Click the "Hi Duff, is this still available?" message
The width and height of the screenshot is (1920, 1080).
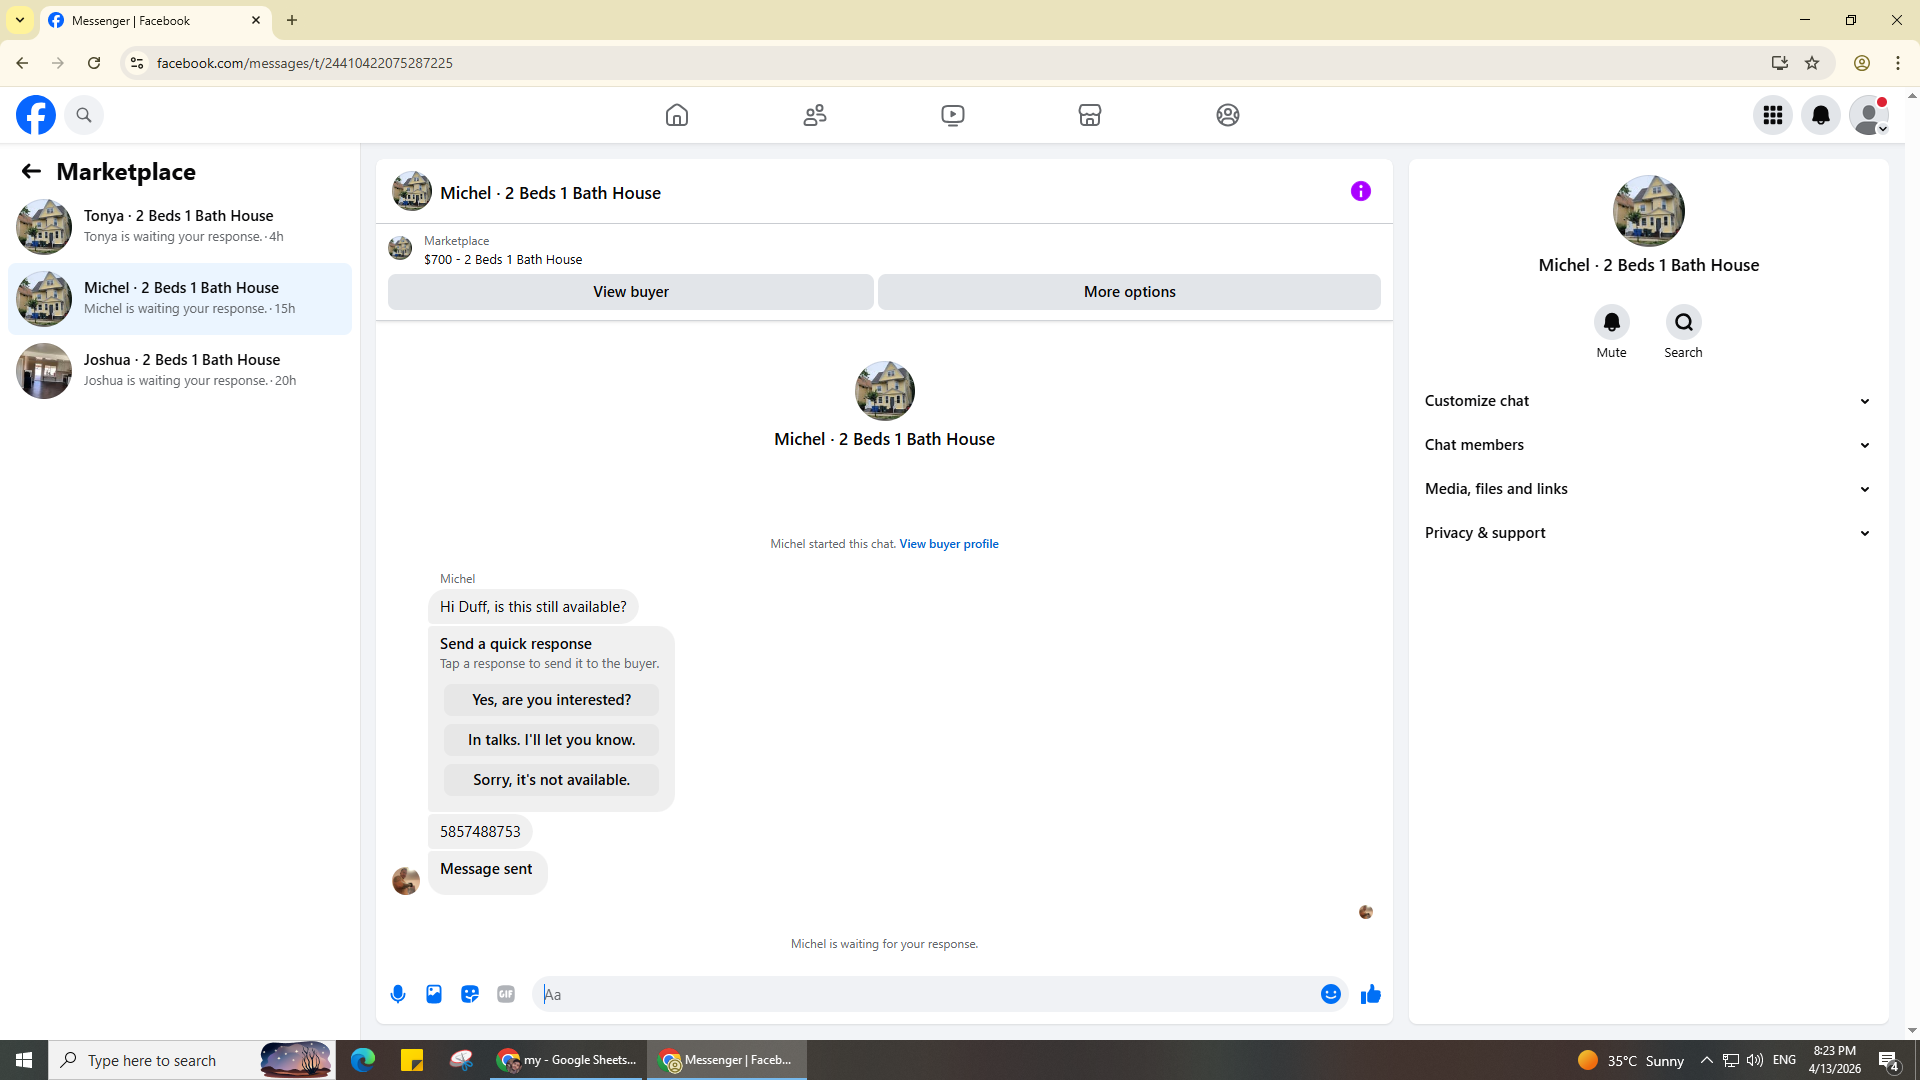(x=533, y=607)
